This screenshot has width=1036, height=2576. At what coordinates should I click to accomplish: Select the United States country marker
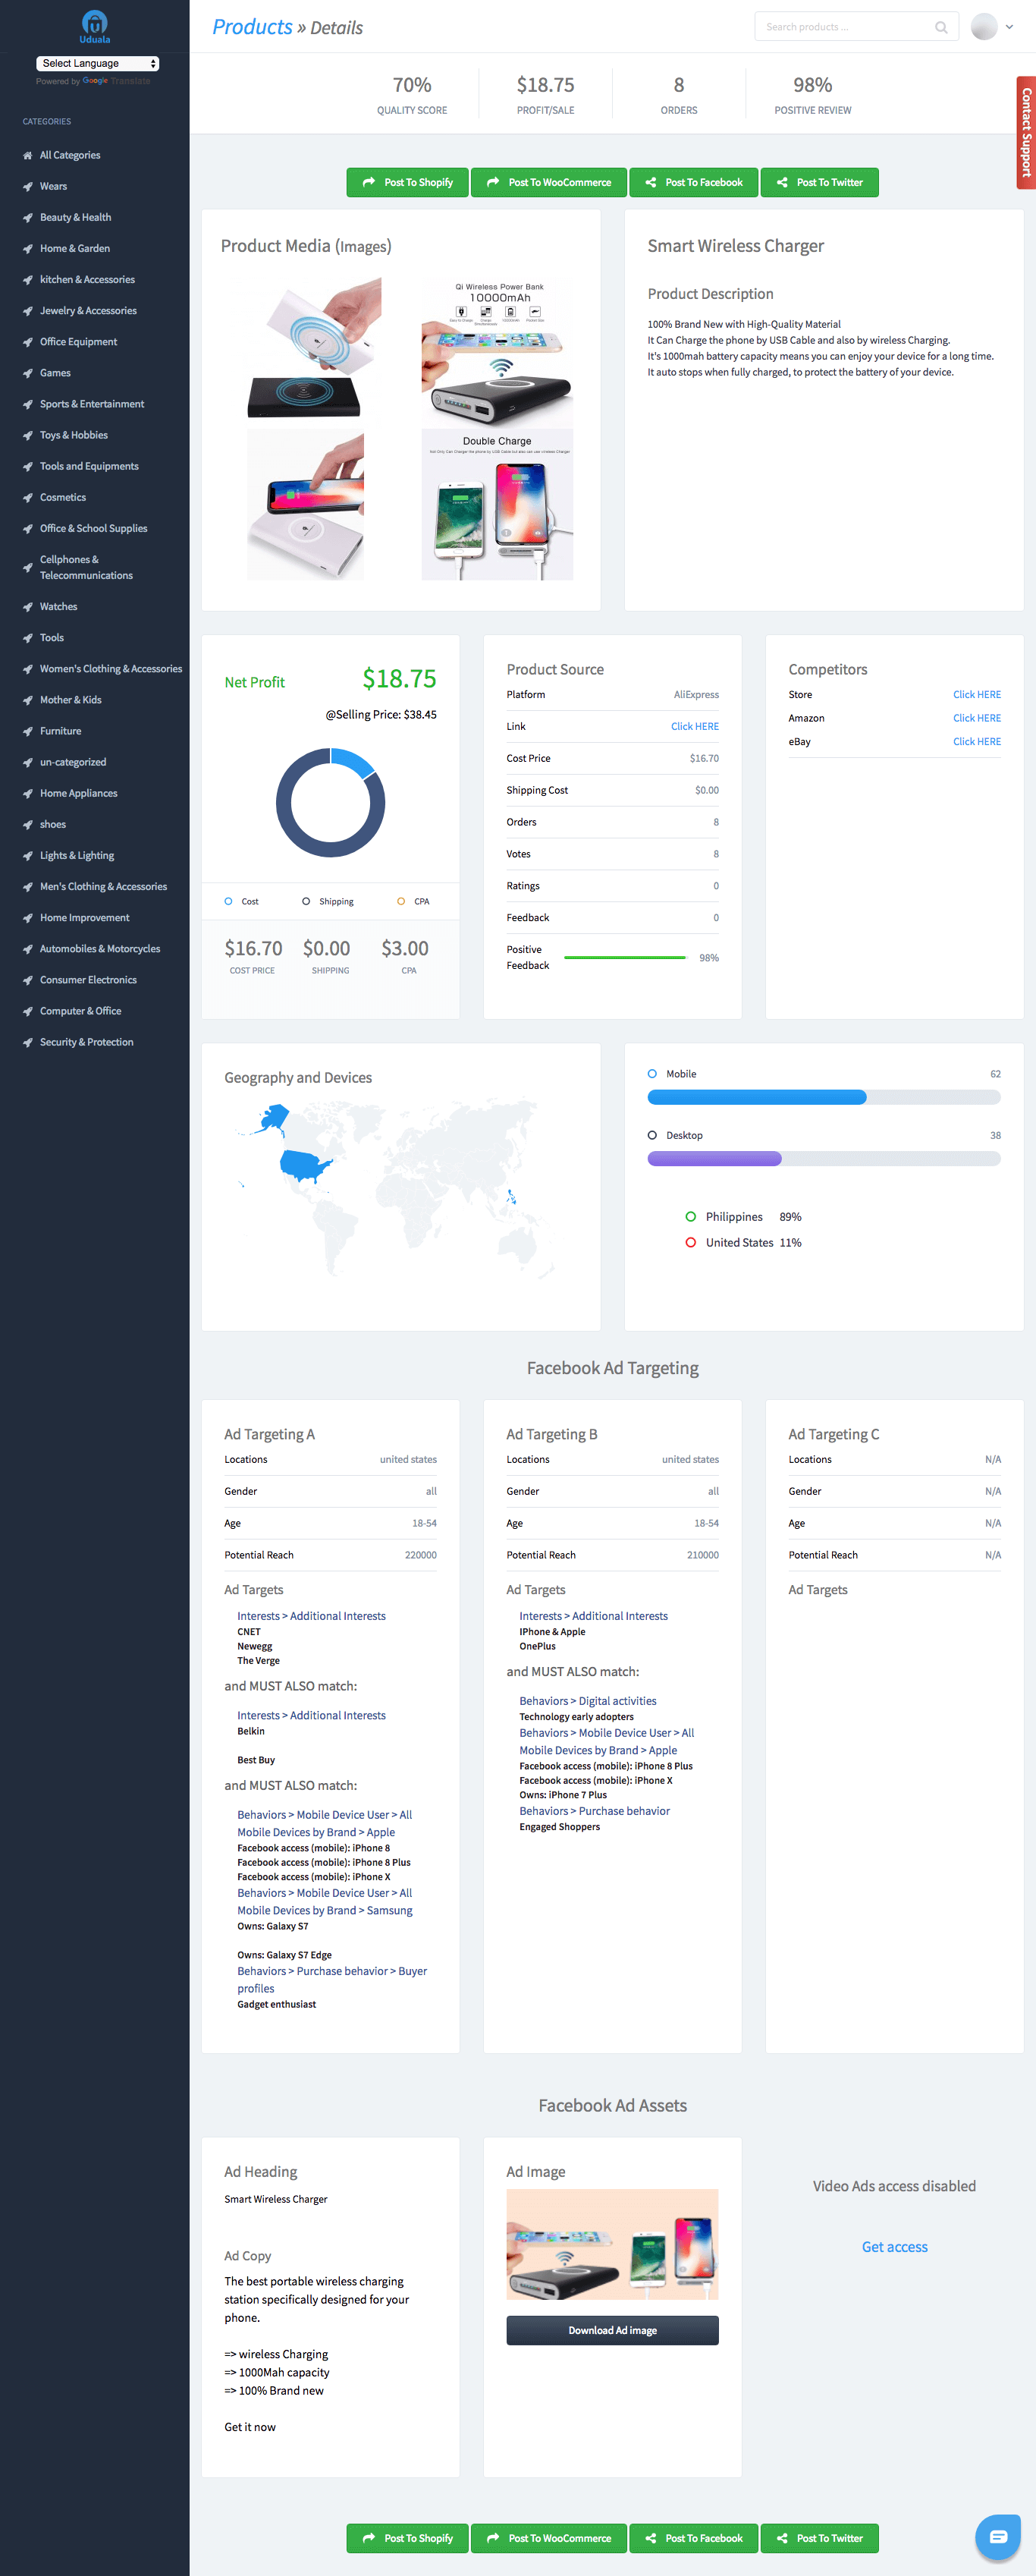[x=690, y=1242]
